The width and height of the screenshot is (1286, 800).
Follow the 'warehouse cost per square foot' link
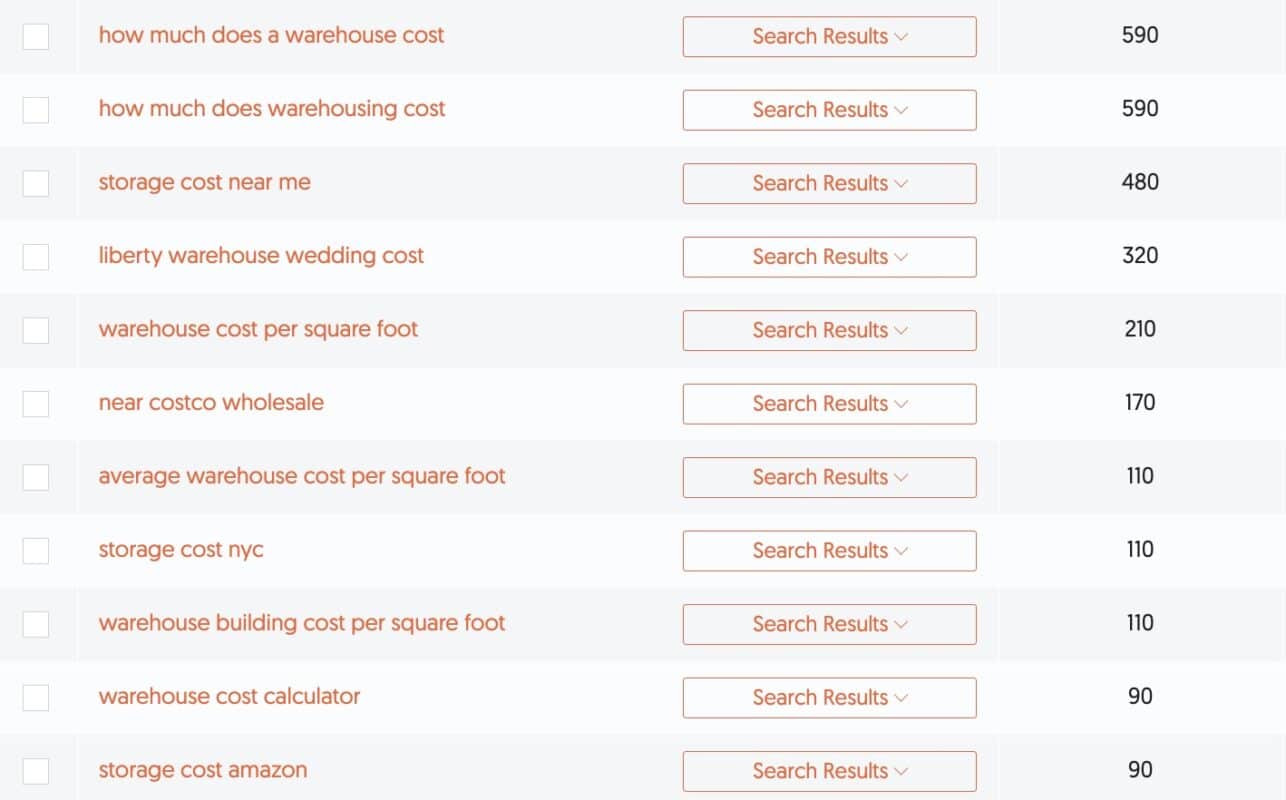tap(258, 329)
